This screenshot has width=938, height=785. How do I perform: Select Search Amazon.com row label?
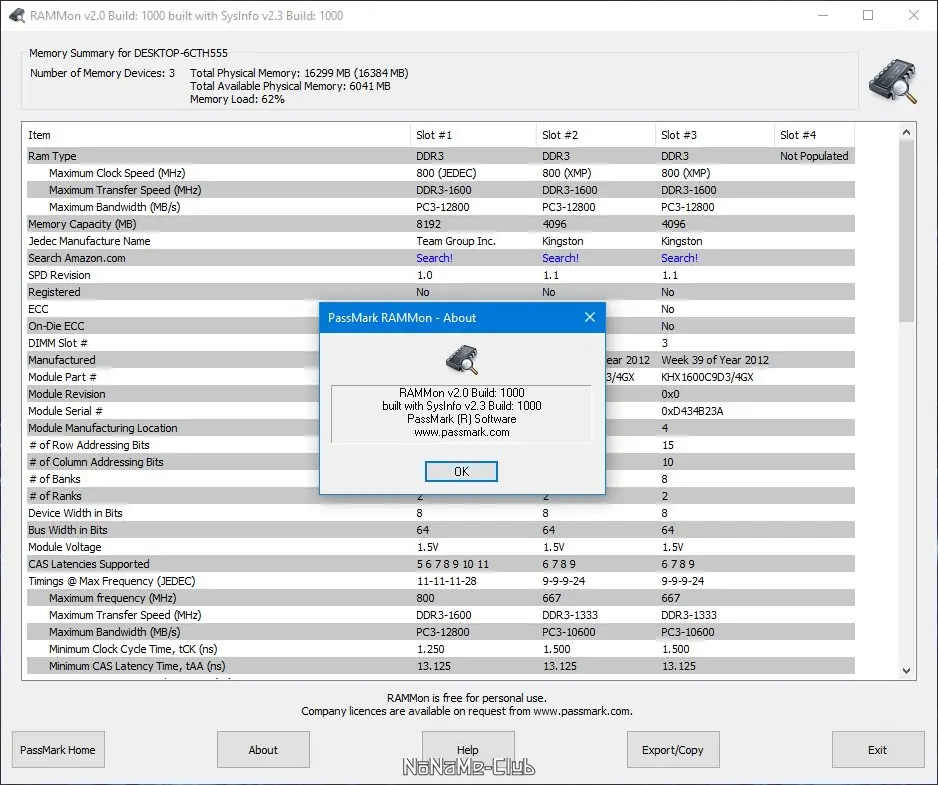tap(77, 258)
